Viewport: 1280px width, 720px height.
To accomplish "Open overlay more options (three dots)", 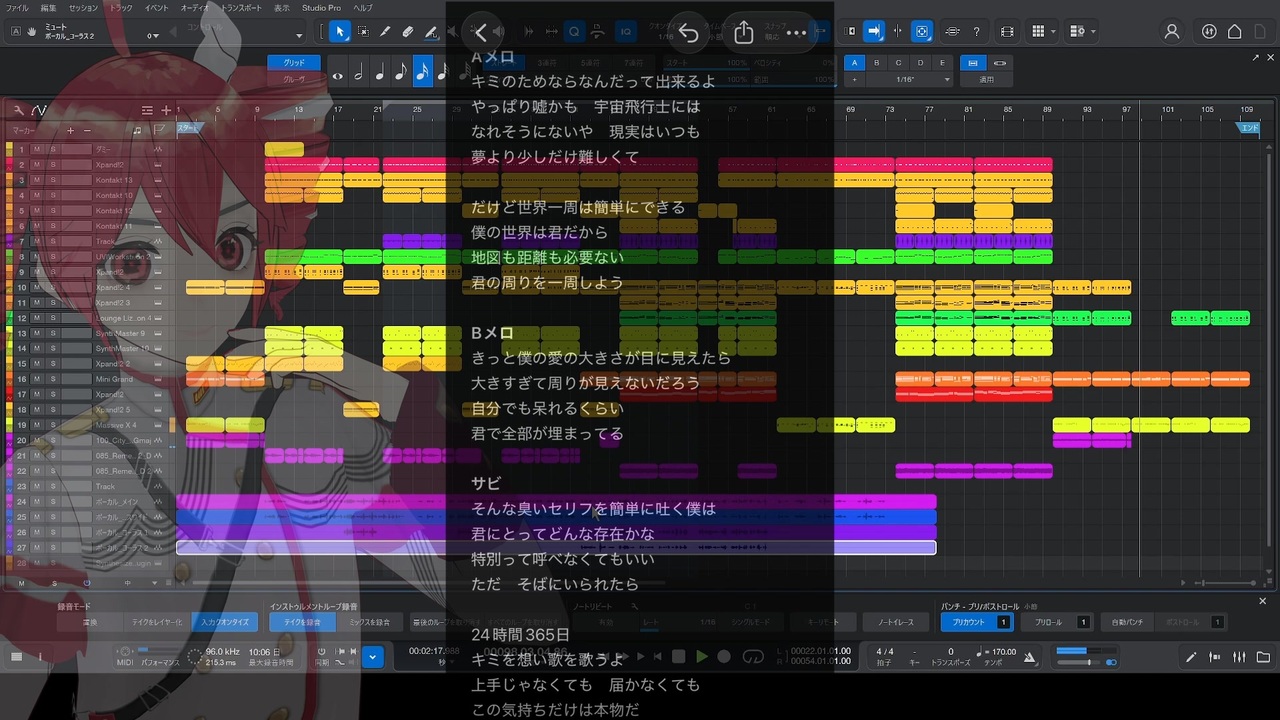I will pos(796,32).
